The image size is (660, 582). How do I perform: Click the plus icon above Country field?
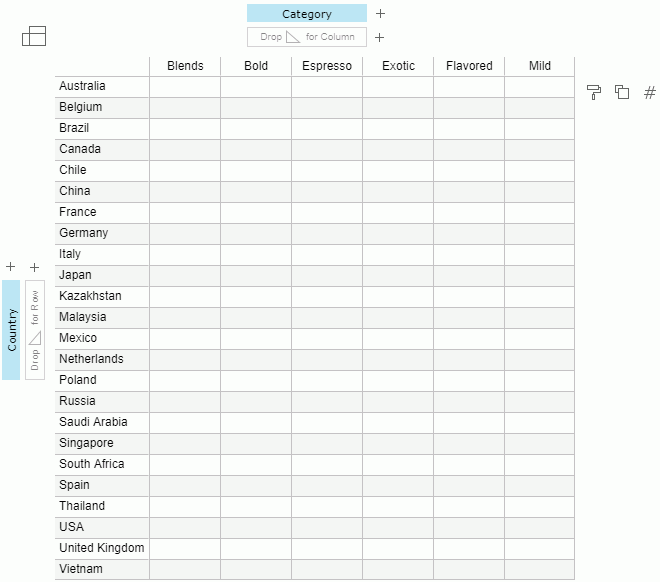(x=11, y=267)
